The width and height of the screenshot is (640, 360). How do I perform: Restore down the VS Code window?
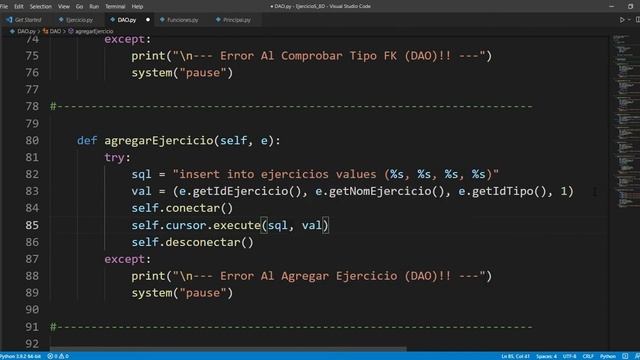click(x=631, y=7)
